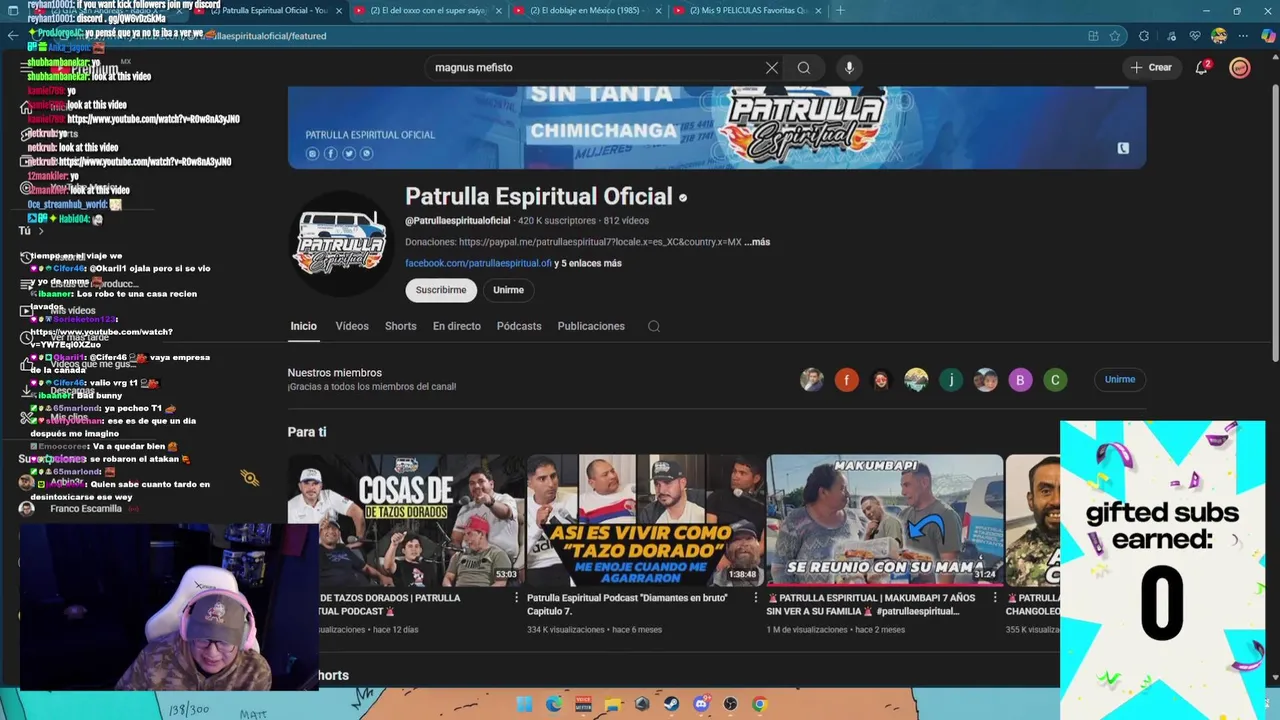This screenshot has height=720, width=1280.
Task: Click the verified badge next to channel name
Action: [x=683, y=198]
